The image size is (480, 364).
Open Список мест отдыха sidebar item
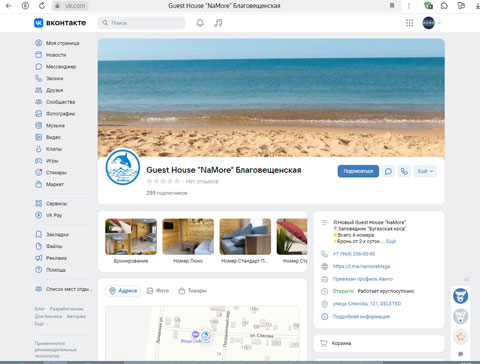[x=63, y=289]
